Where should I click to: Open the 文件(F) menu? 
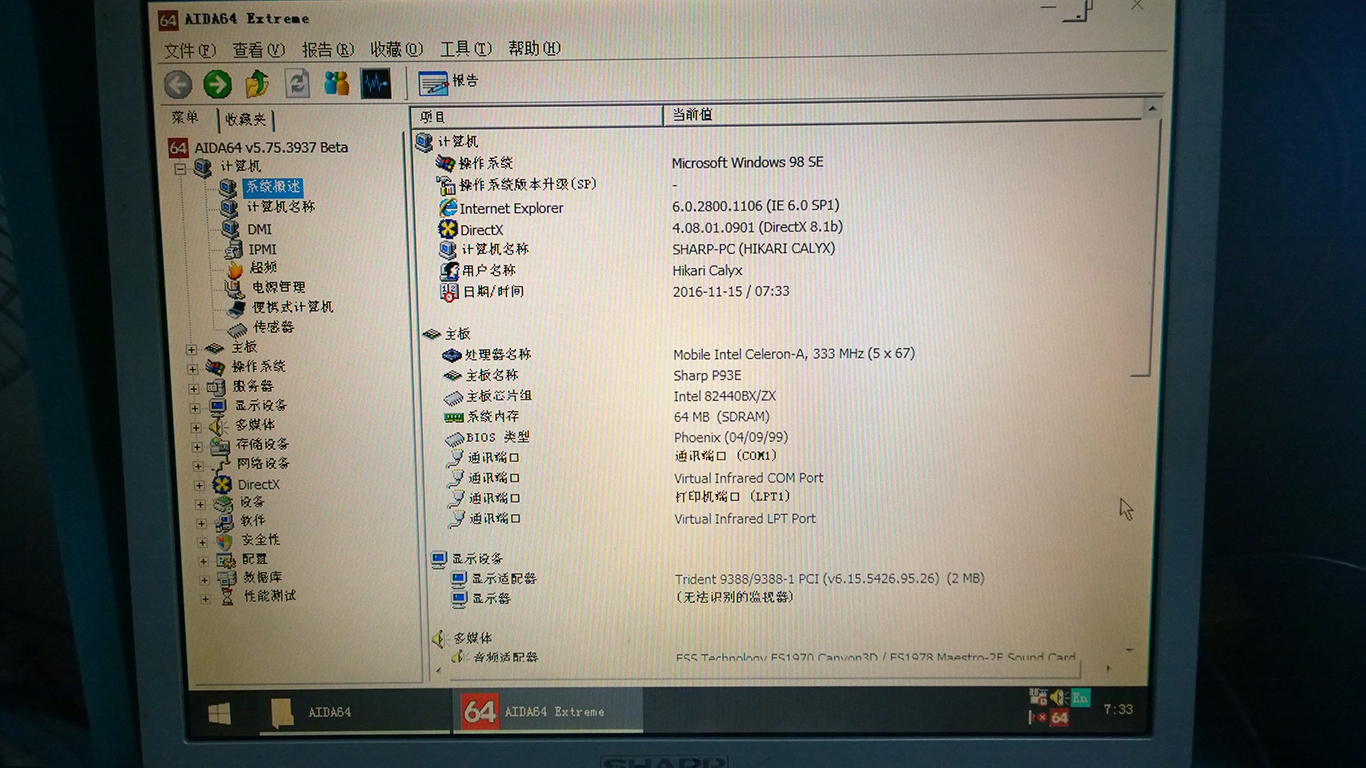[x=189, y=49]
